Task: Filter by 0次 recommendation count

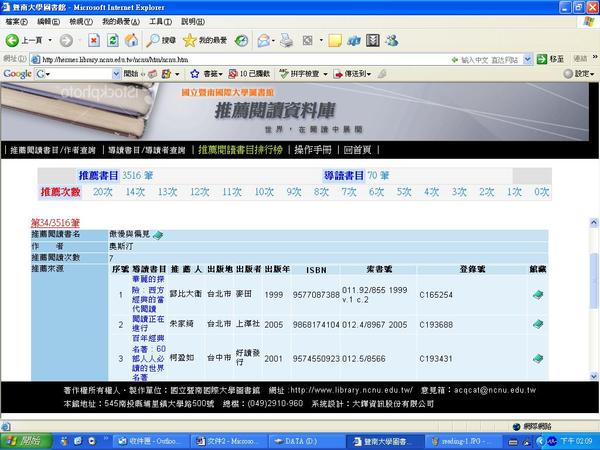Action: [x=541, y=192]
